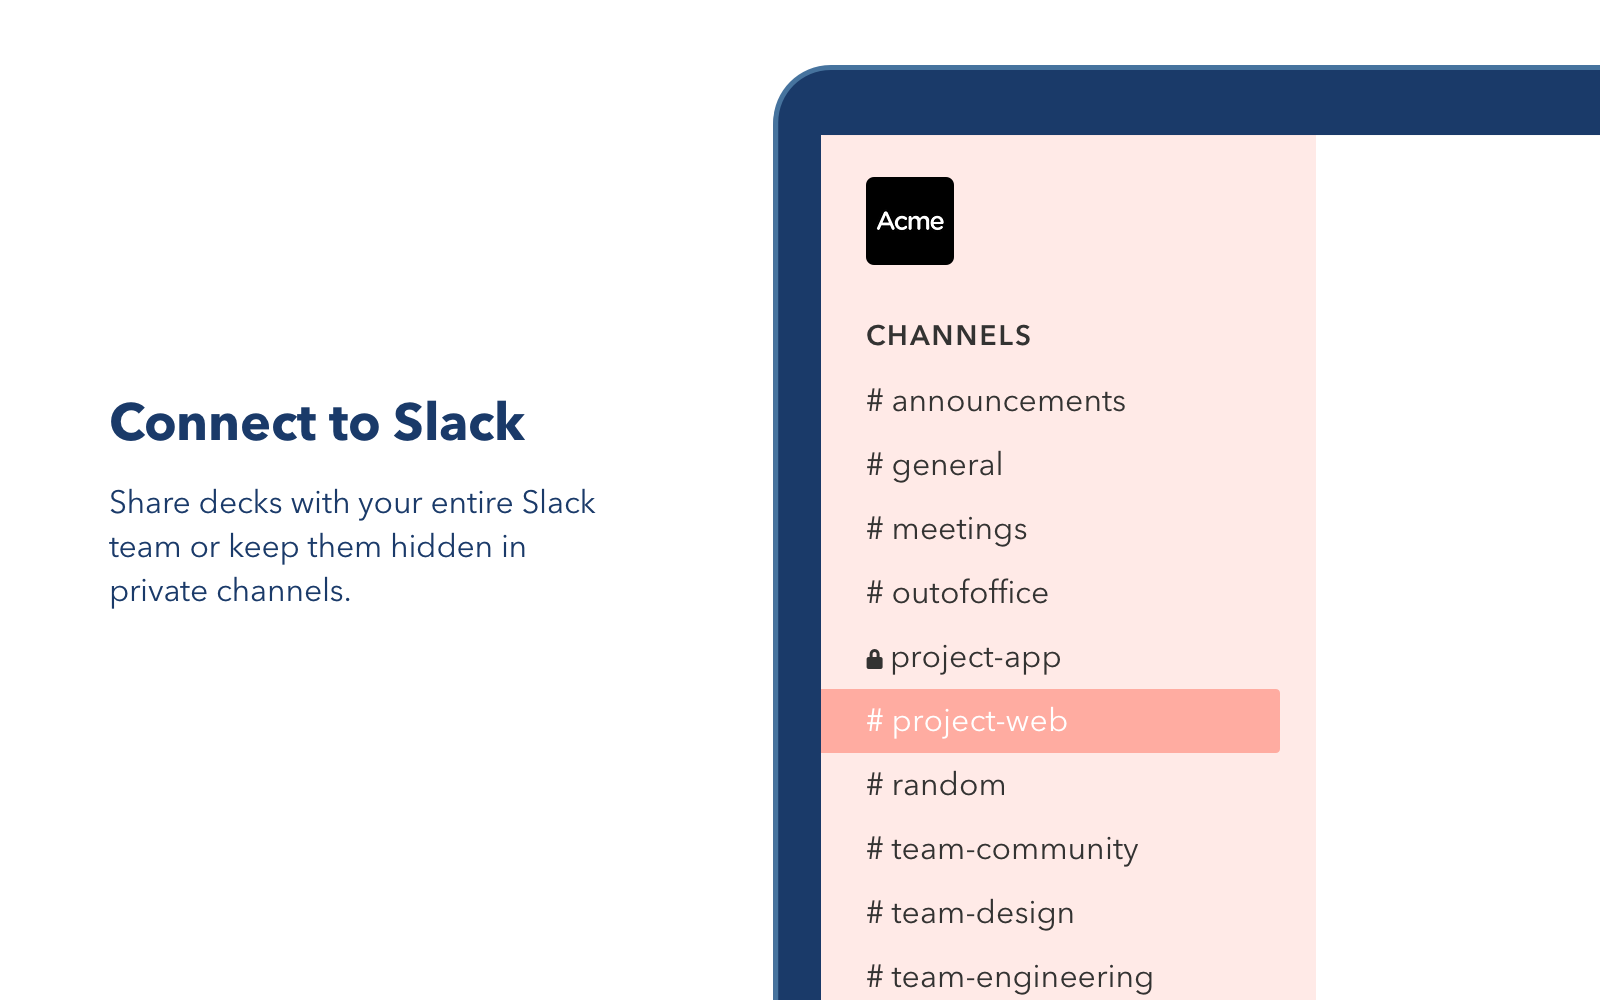Click the Connect to Slack heading

coord(317,422)
